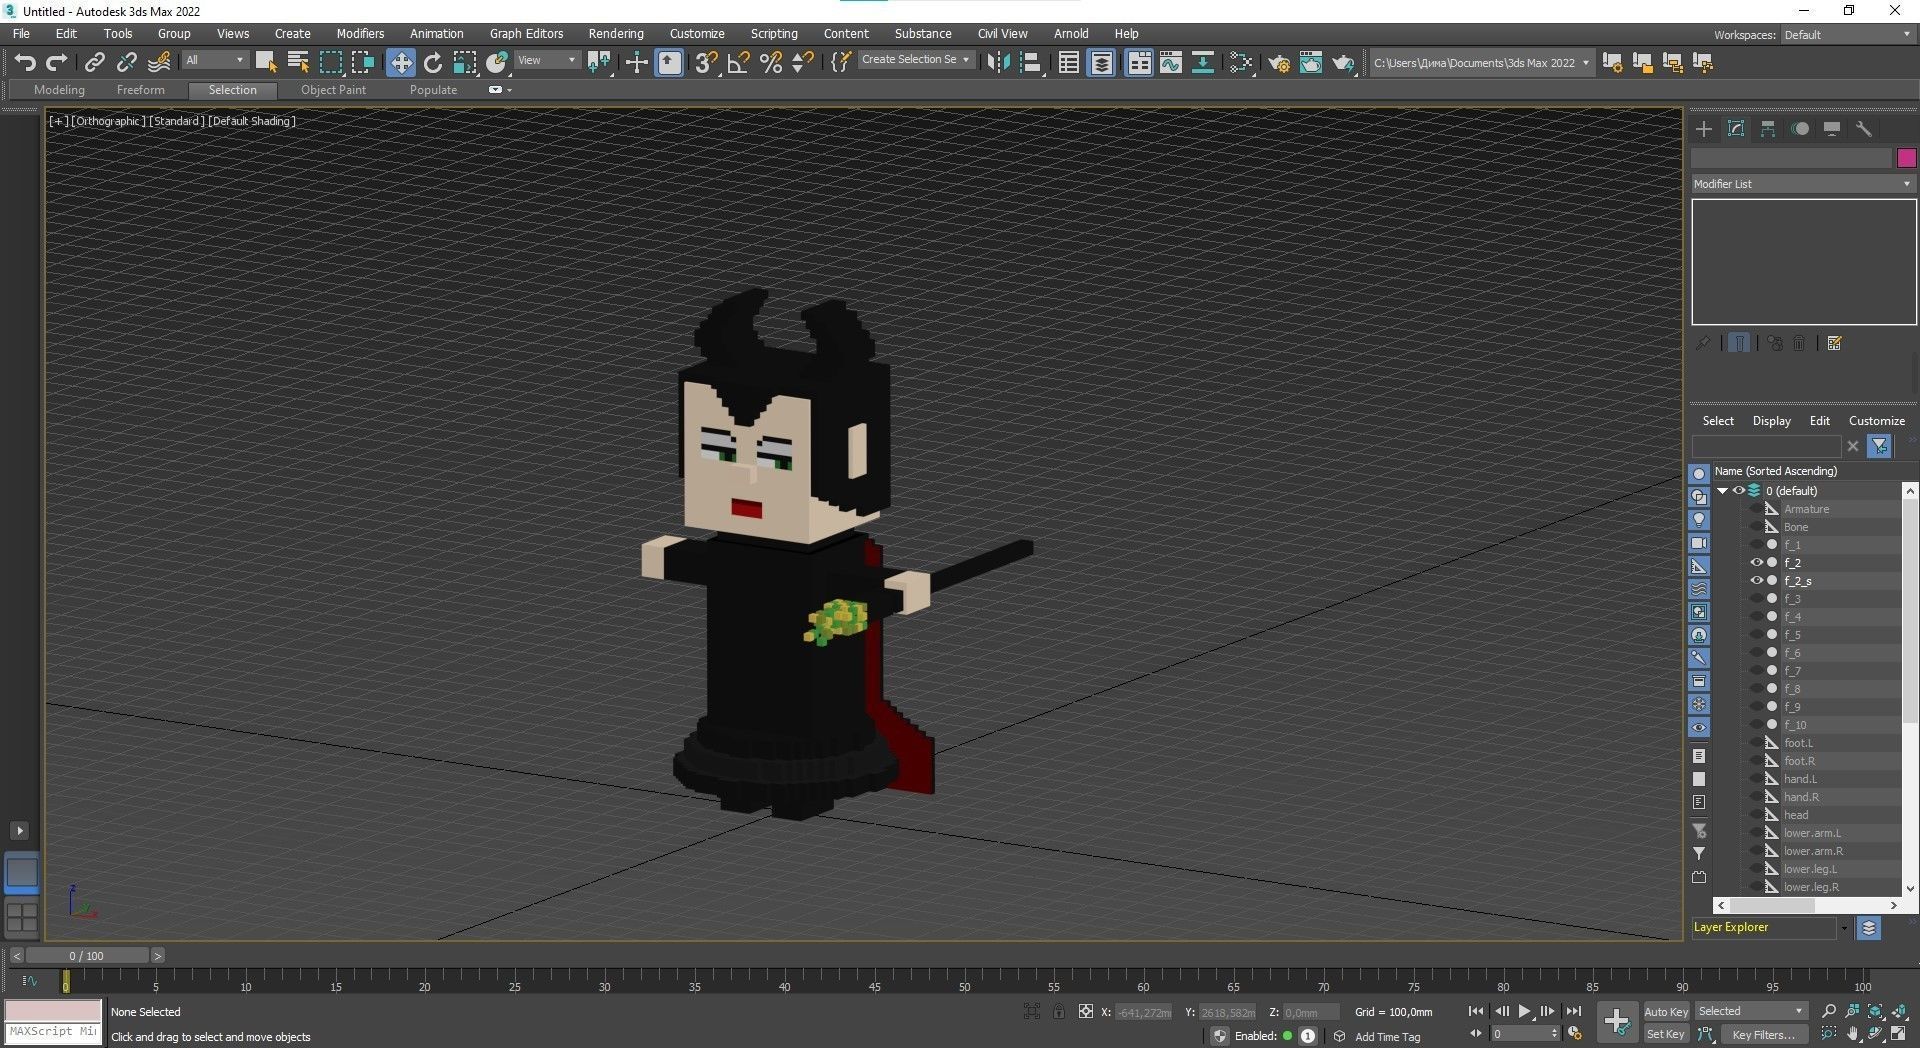Open Rendered Frame Window
Image resolution: width=1920 pixels, height=1048 pixels.
1311,62
